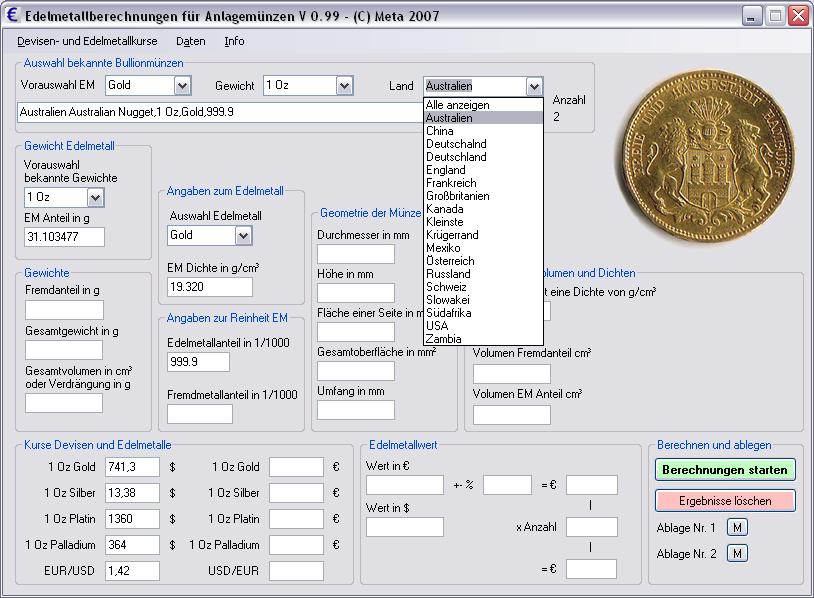Open the Auswahl Edelmetall dropdown
Image resolution: width=814 pixels, height=598 pixels.
tap(243, 235)
